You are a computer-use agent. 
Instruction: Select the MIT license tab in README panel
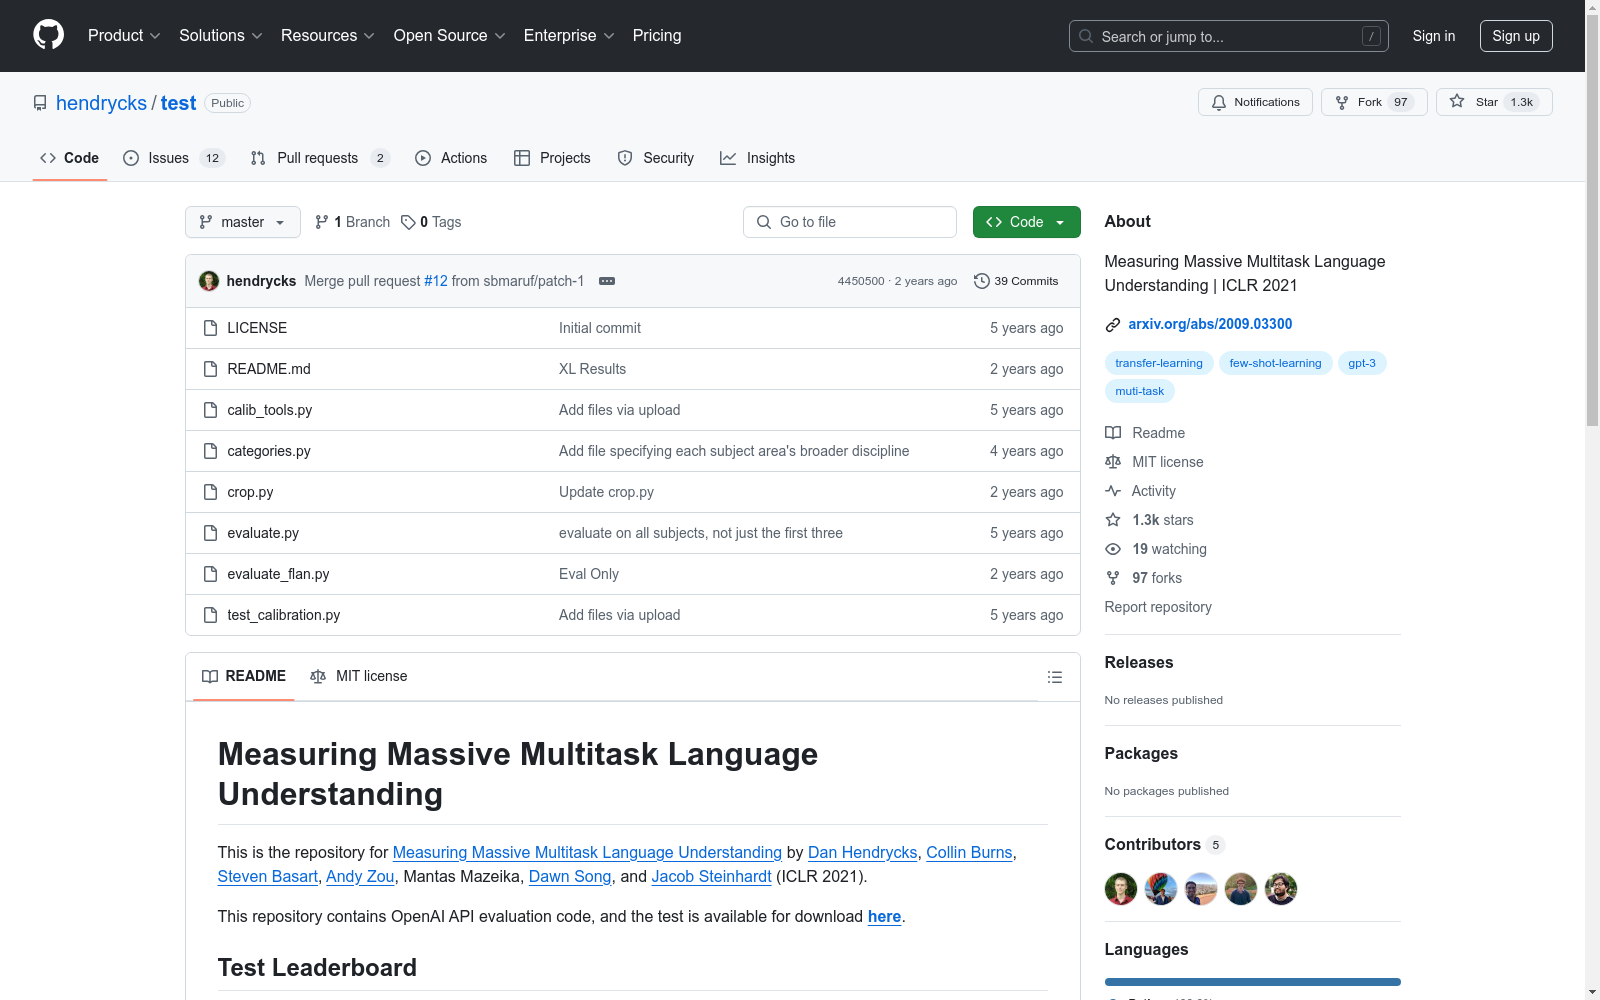tap(359, 677)
